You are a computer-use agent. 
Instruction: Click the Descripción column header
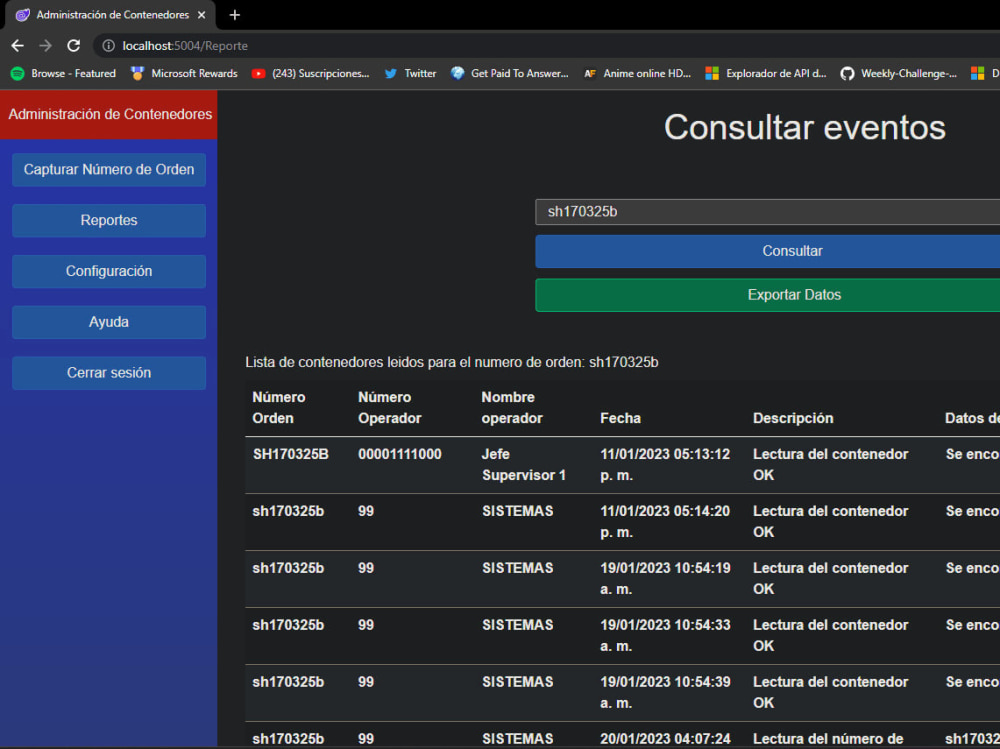tap(793, 419)
